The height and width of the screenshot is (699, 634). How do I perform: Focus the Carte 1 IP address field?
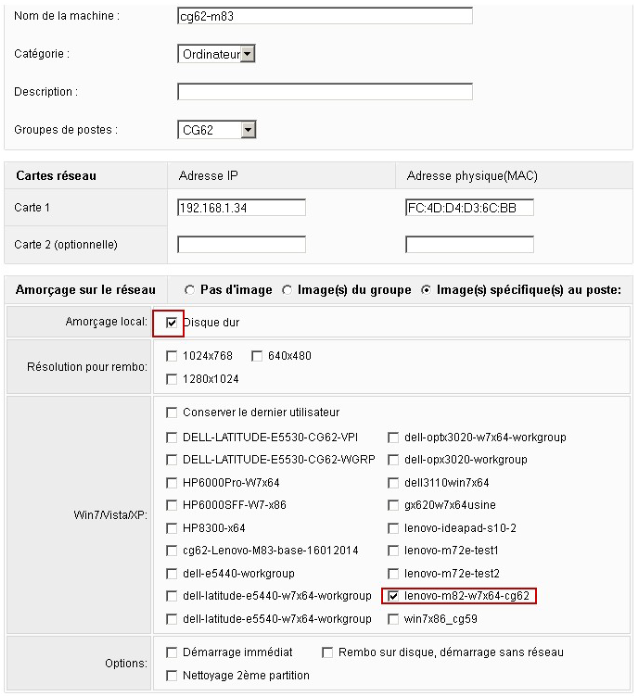(241, 207)
